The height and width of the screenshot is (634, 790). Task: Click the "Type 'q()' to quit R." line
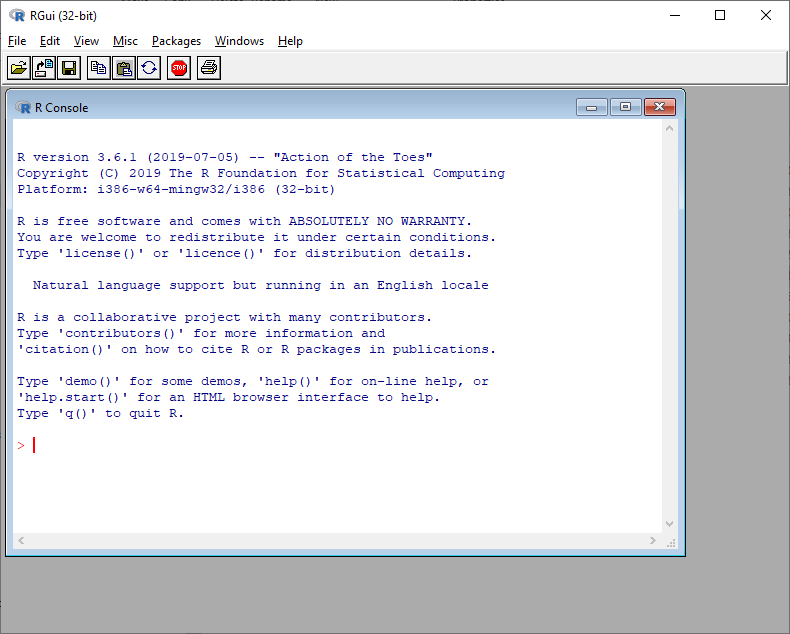point(100,414)
